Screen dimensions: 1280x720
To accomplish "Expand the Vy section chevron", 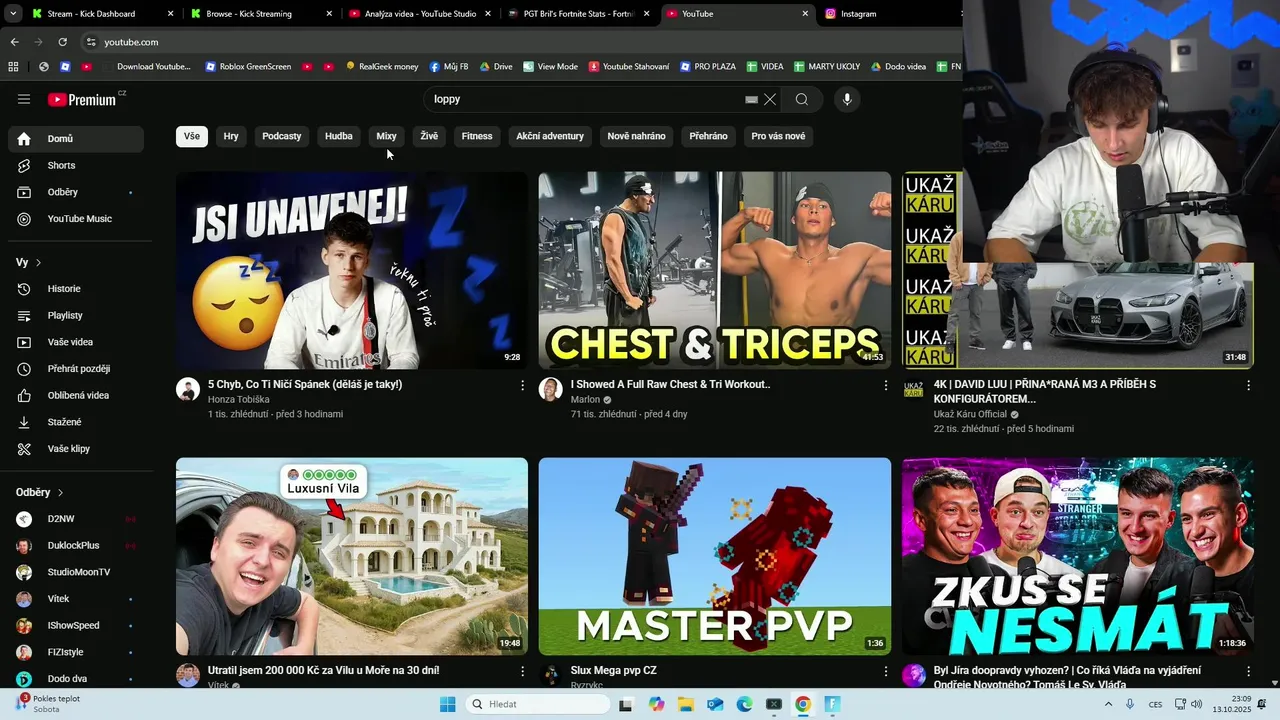I will 38,262.
